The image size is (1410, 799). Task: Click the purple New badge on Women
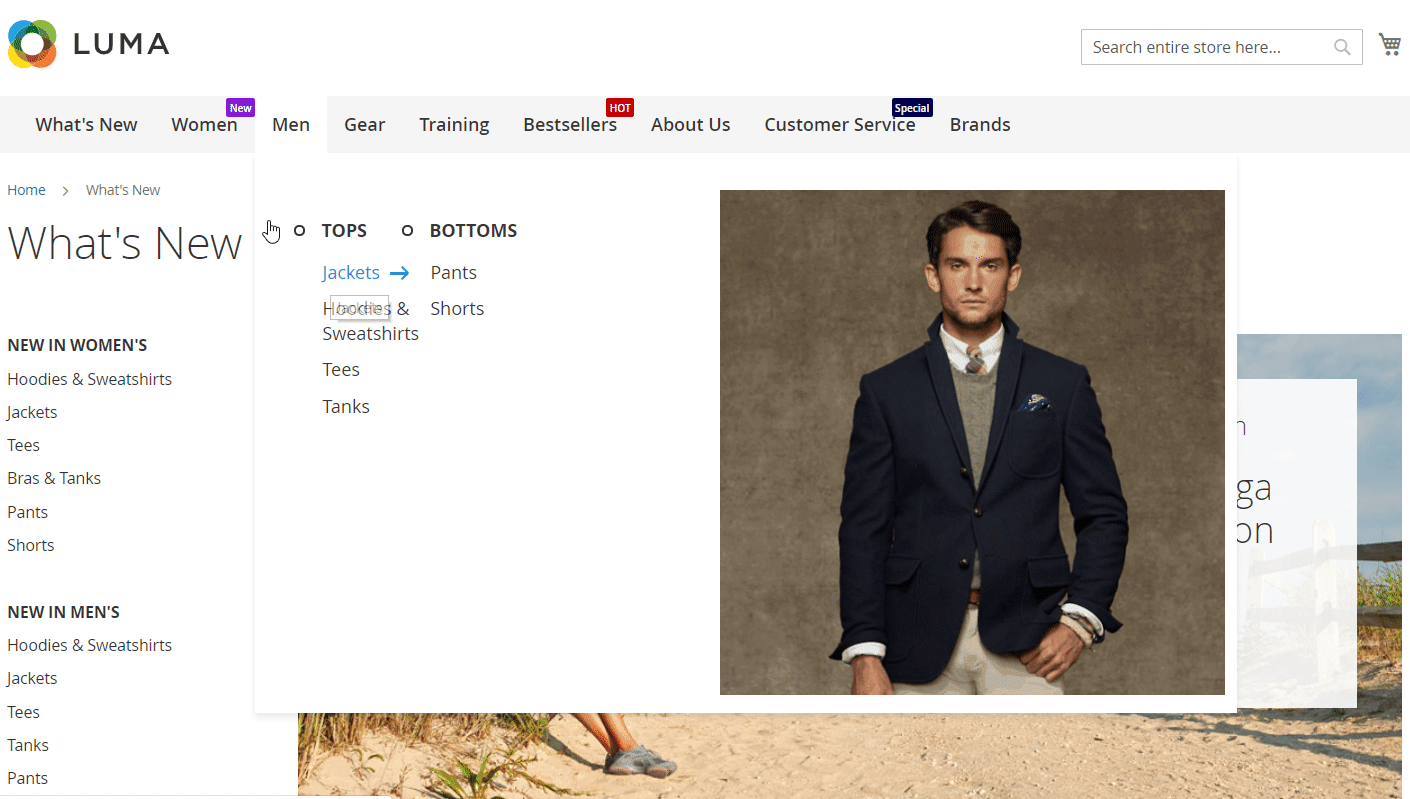tap(241, 108)
